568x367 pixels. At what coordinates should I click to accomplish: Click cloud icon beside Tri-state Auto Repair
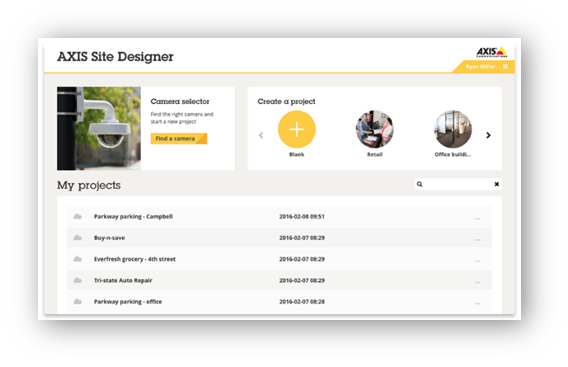click(x=78, y=280)
